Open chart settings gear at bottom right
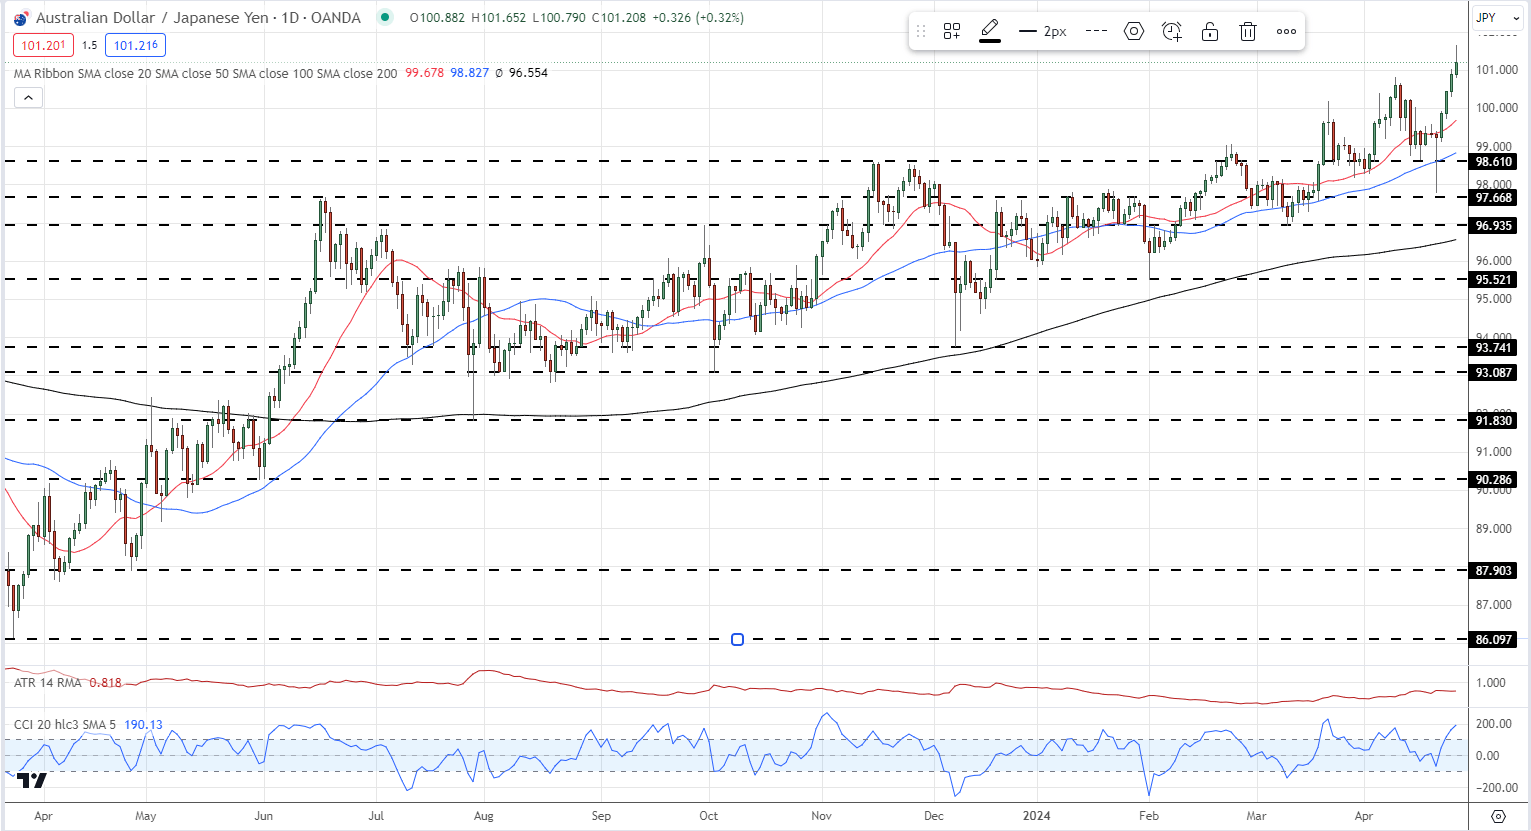 (x=1498, y=816)
